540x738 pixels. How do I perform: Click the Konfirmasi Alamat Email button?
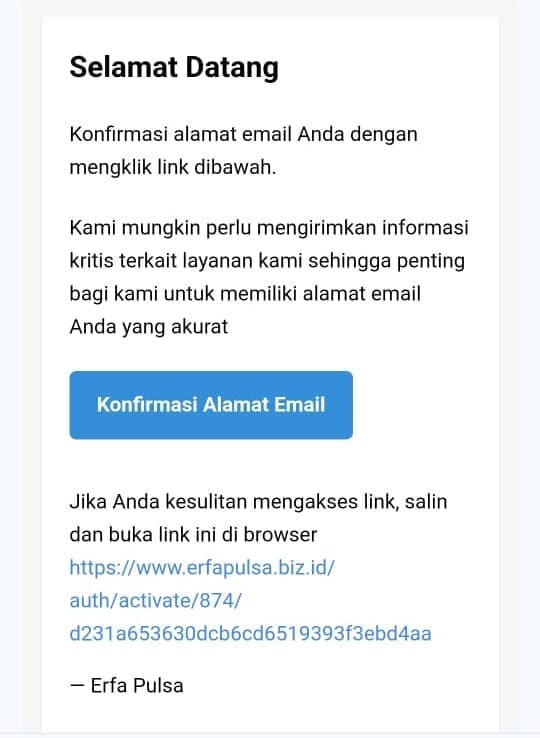click(211, 405)
